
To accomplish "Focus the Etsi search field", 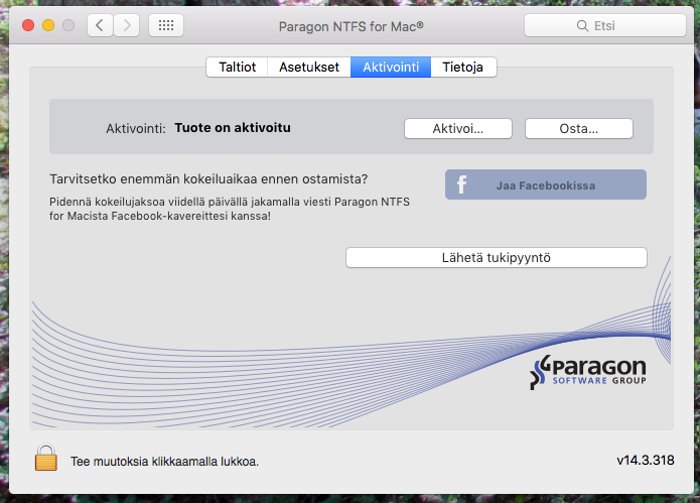I will pyautogui.click(x=605, y=25).
